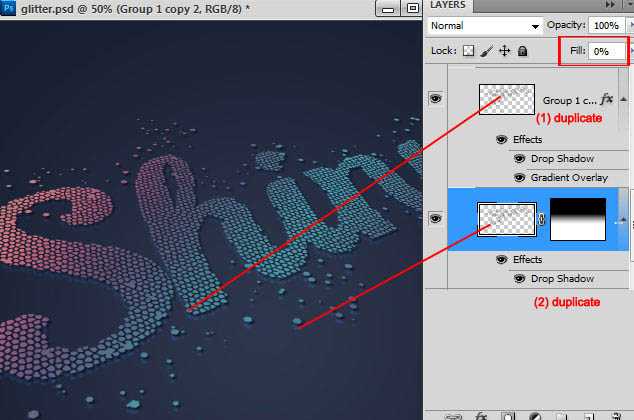The image size is (634, 420).
Task: Select the LAYERS panel tab
Action: click(448, 5)
